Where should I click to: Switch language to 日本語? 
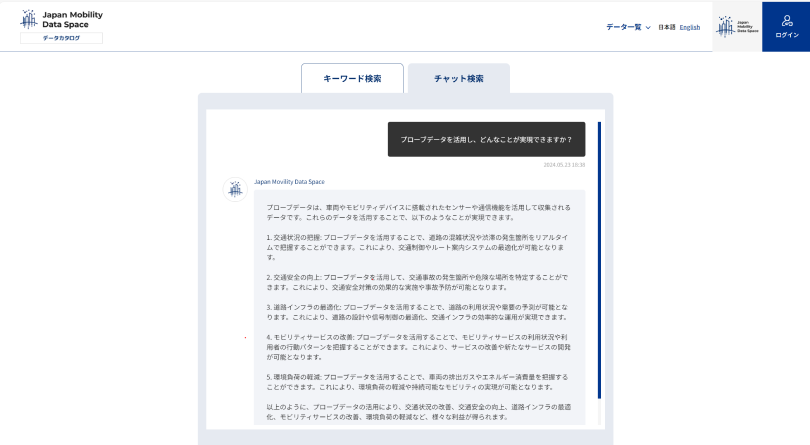tap(666, 28)
